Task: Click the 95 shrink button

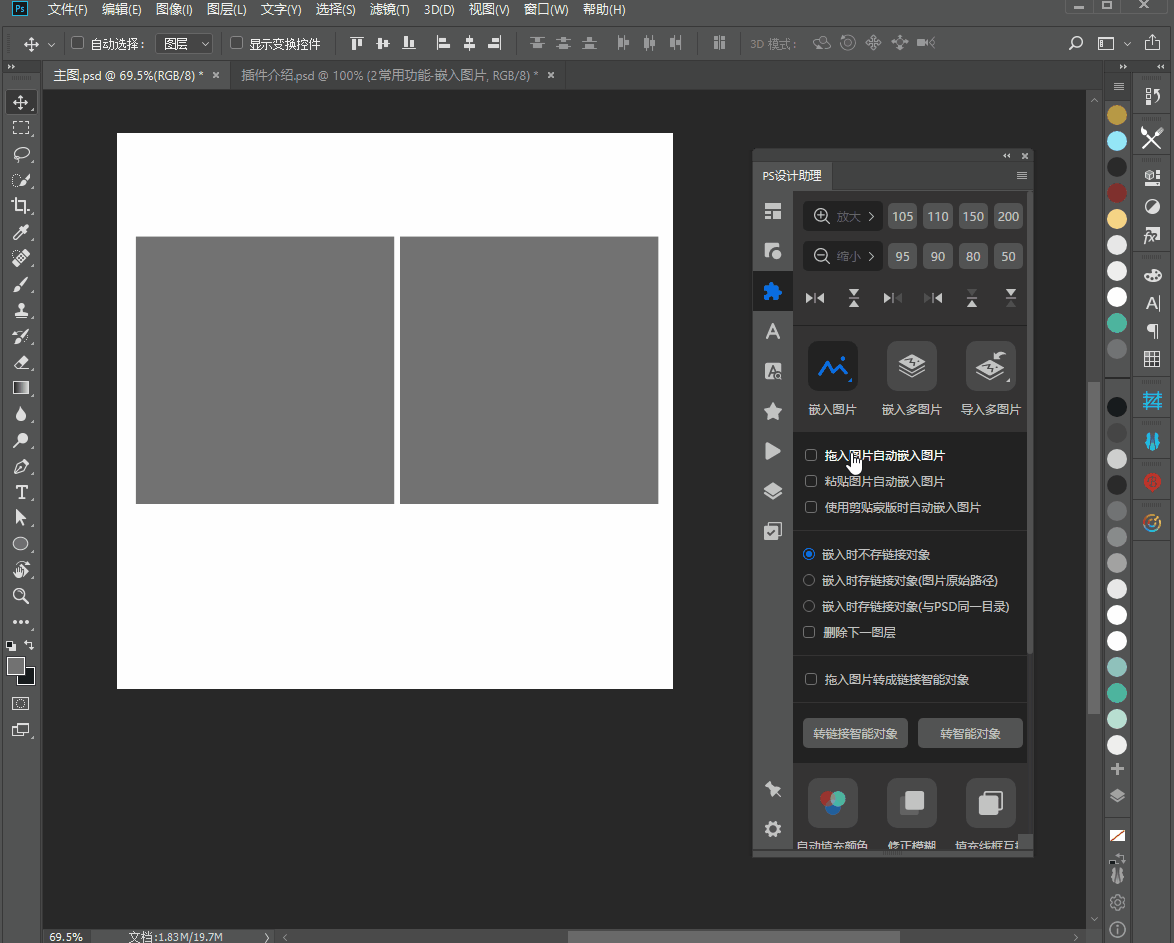Action: tap(902, 256)
